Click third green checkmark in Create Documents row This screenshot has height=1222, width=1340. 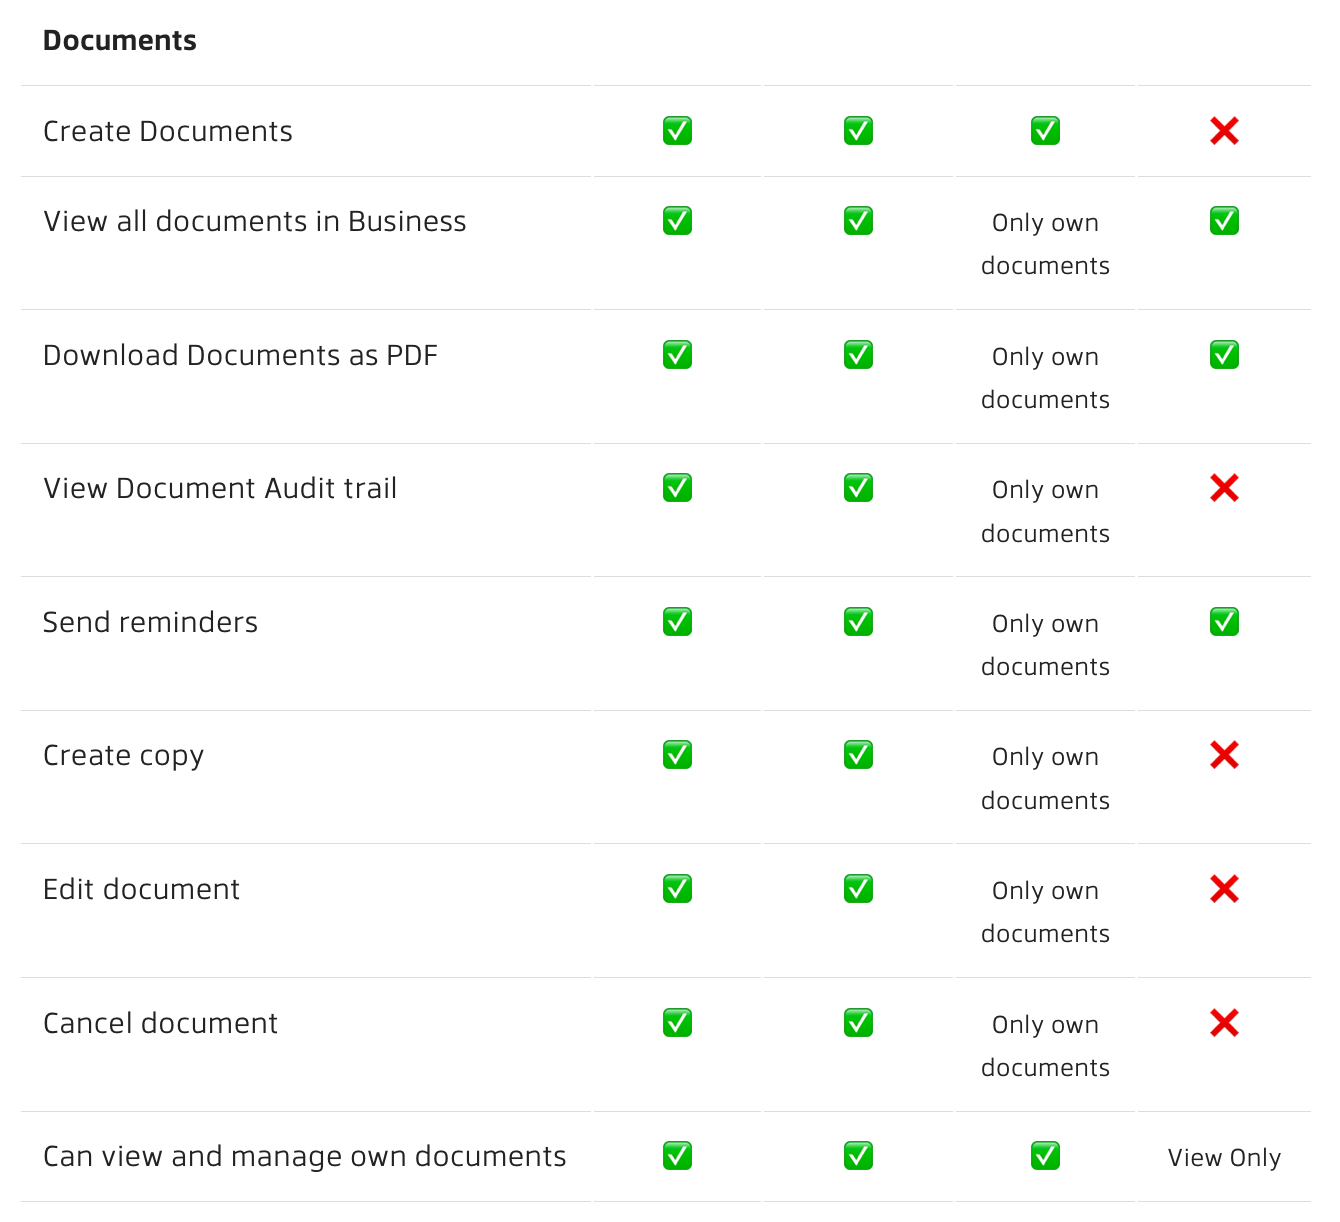click(1045, 131)
